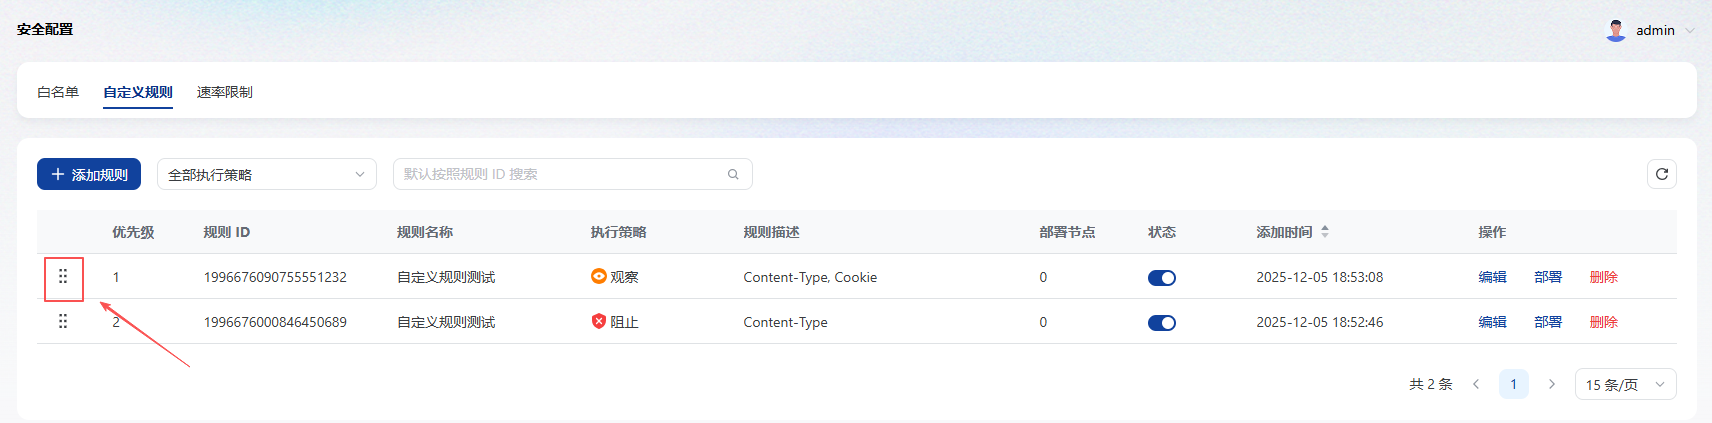Switch to the 速率限制 tab
The height and width of the screenshot is (423, 1712).
pyautogui.click(x=225, y=92)
